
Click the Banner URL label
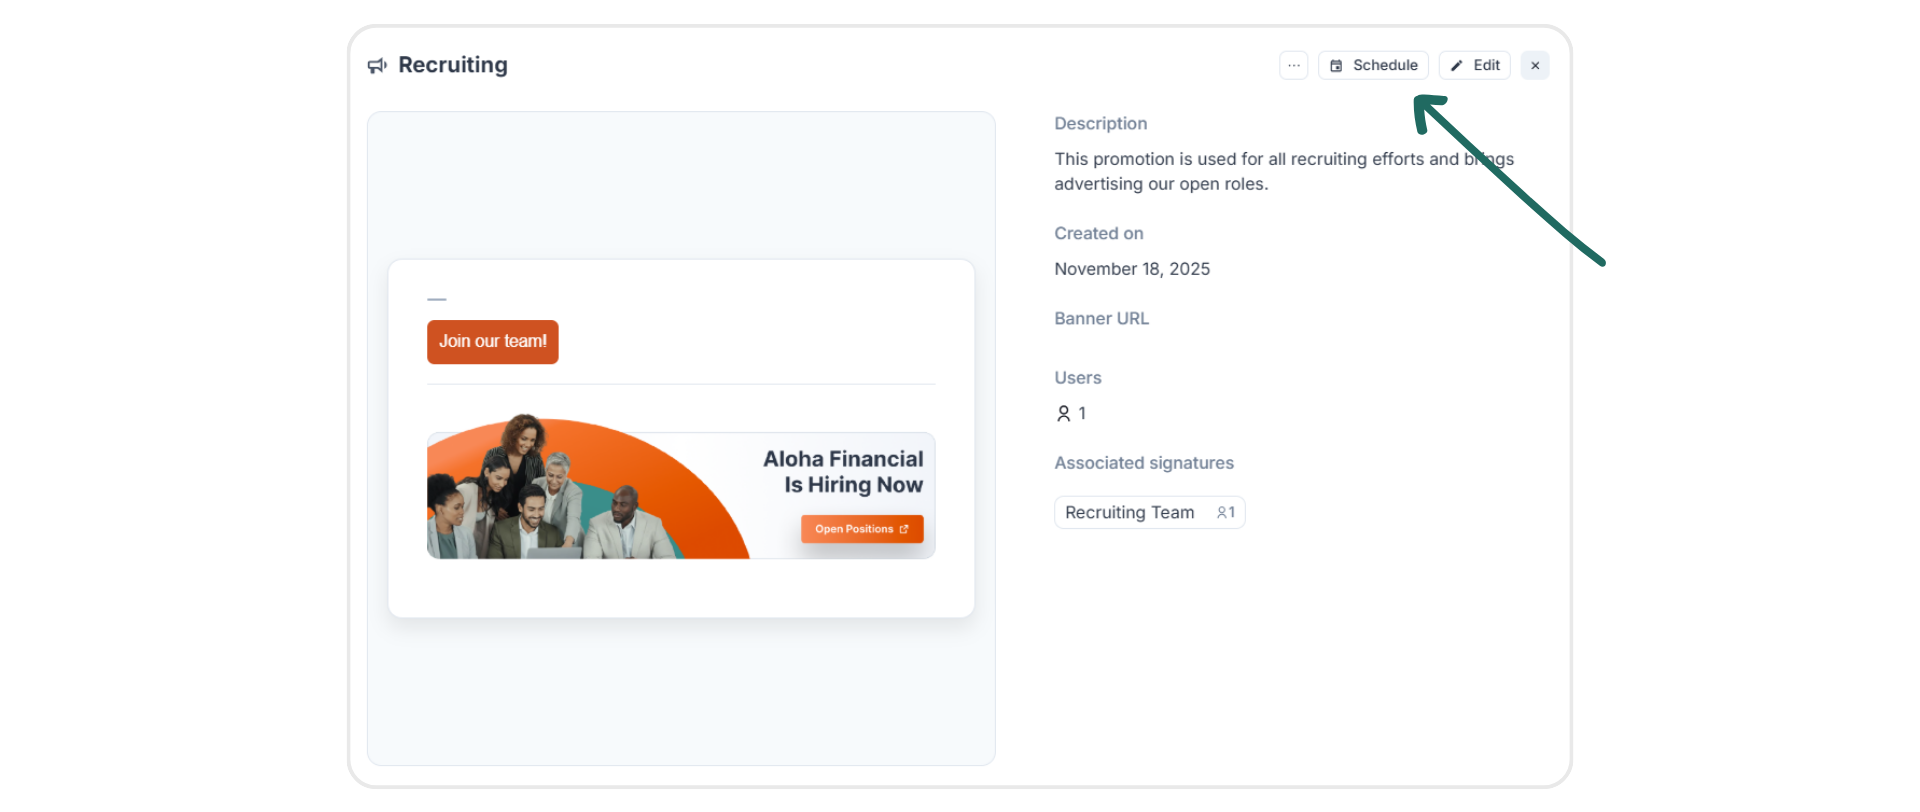click(1101, 318)
